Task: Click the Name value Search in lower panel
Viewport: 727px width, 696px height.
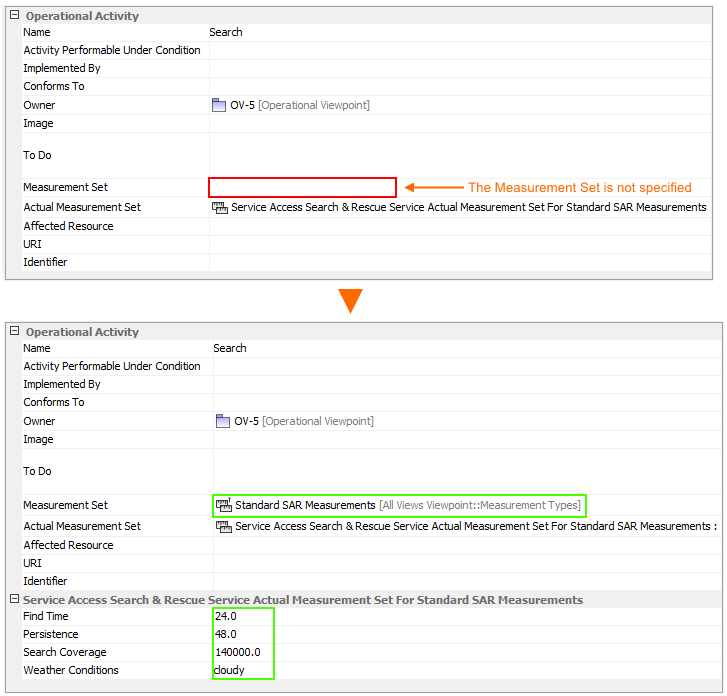Action: coord(230,348)
